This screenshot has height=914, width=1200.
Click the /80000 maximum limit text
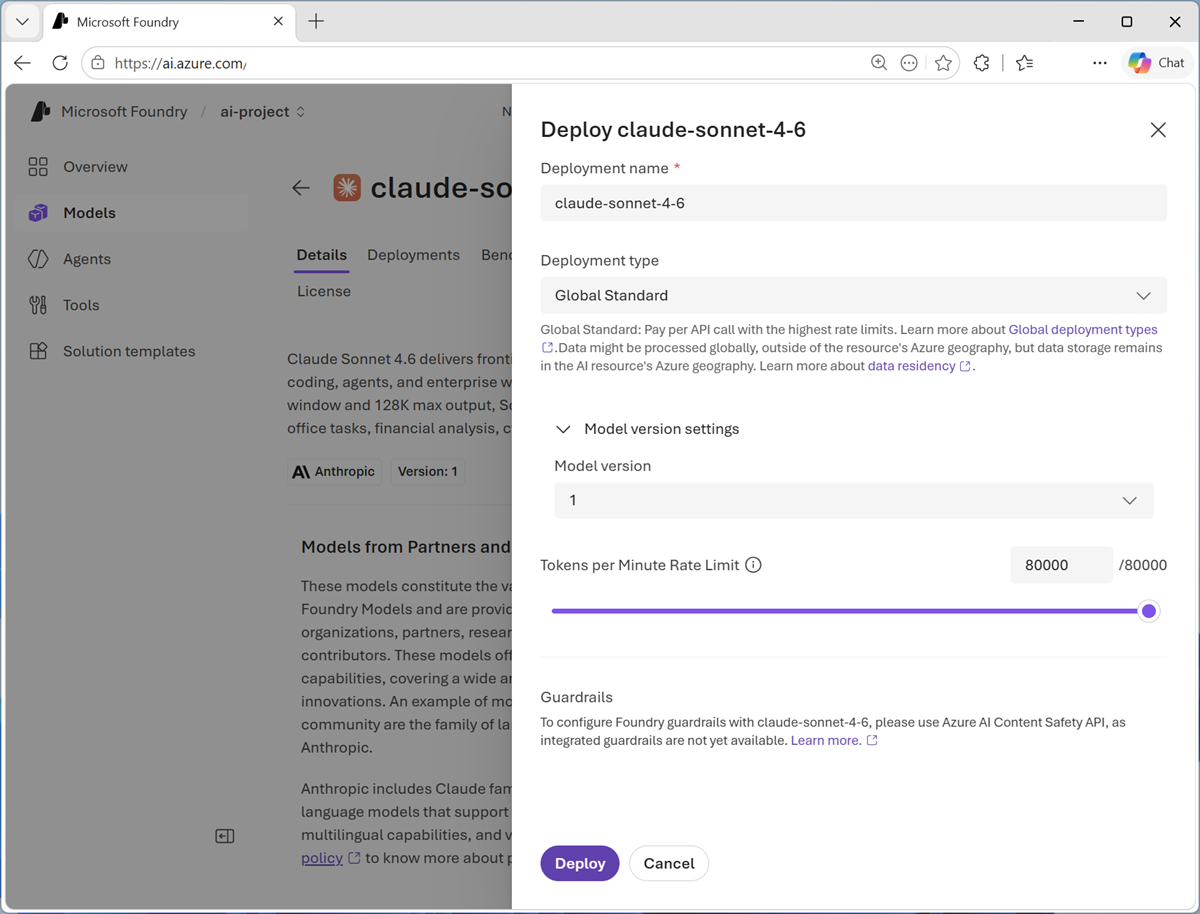(x=1142, y=565)
